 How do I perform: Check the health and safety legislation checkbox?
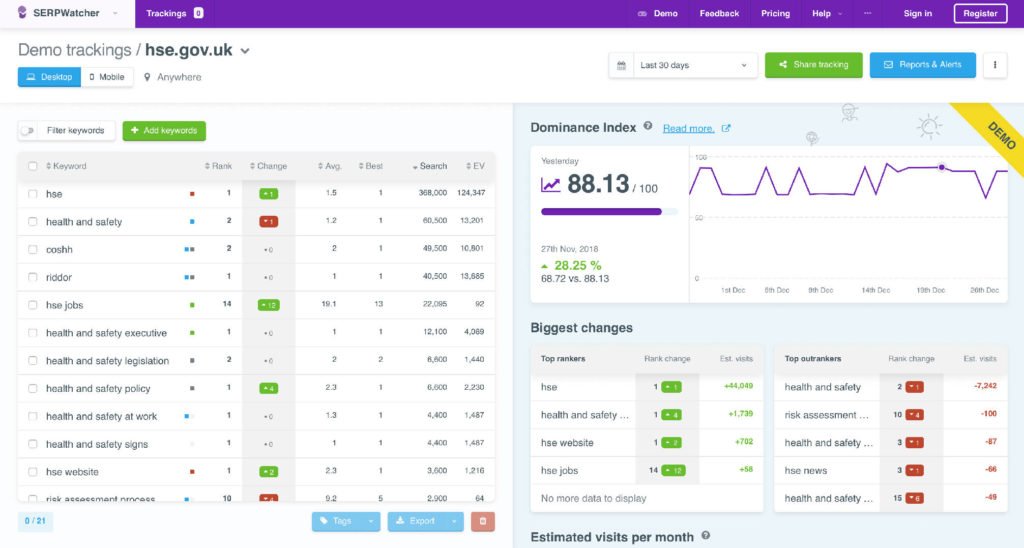[x=33, y=361]
